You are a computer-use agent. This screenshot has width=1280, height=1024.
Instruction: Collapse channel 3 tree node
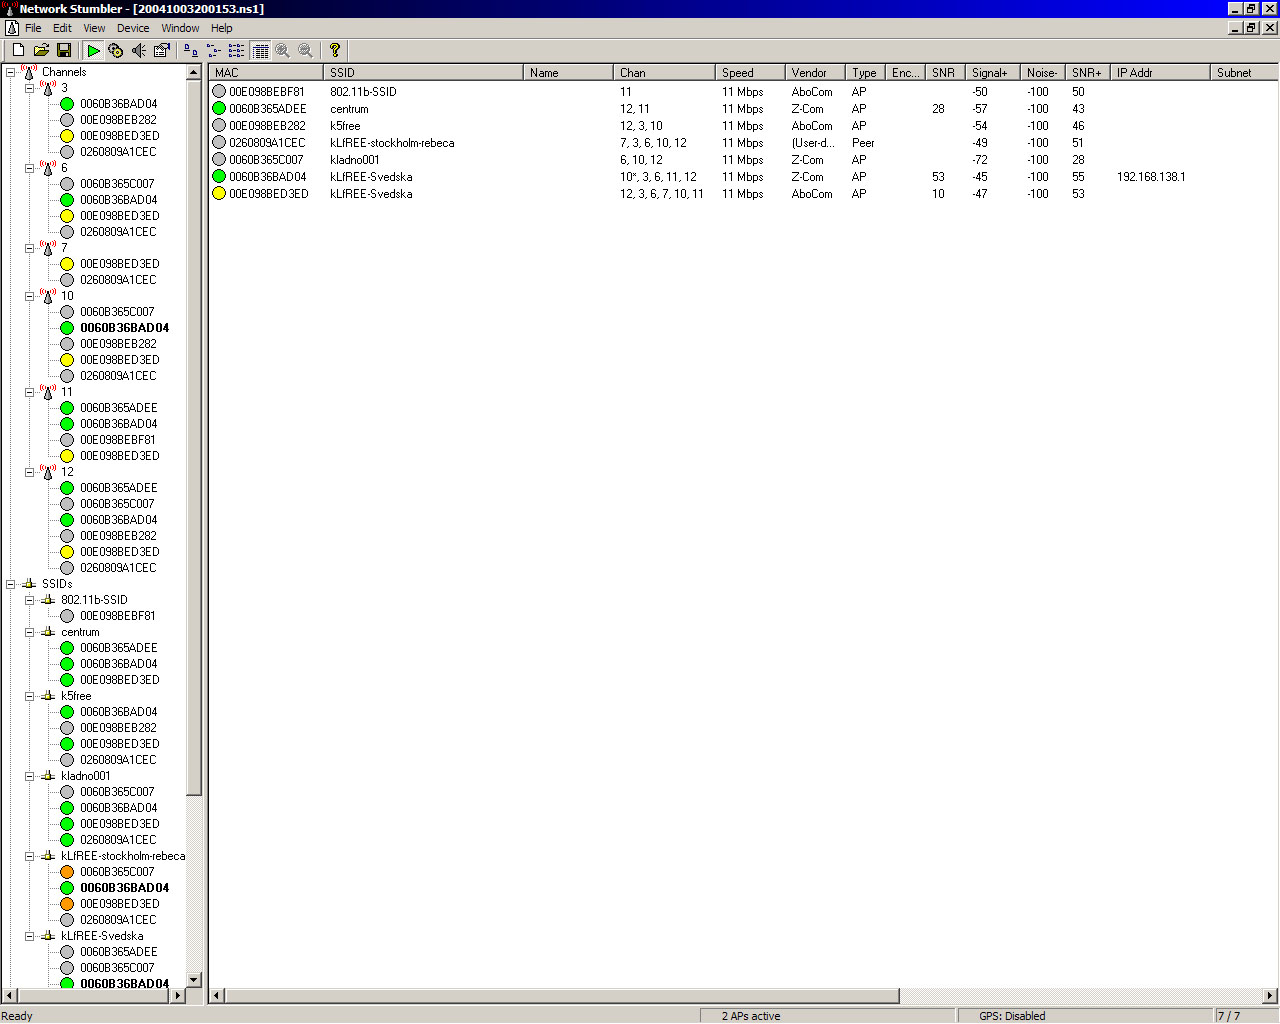[x=29, y=88]
